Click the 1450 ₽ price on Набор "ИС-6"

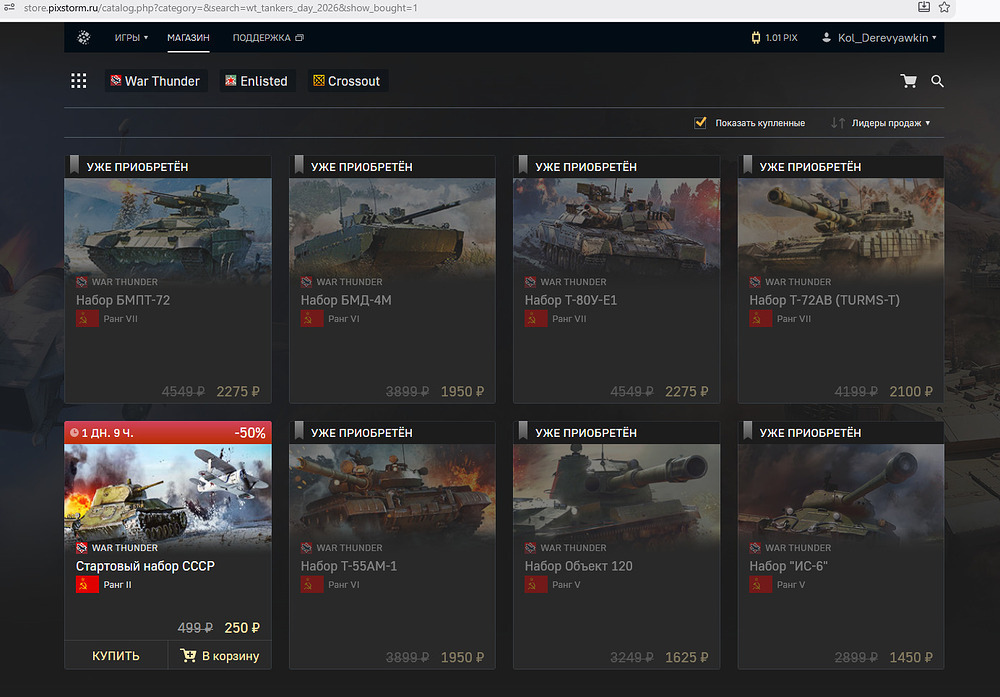pyautogui.click(x=911, y=657)
